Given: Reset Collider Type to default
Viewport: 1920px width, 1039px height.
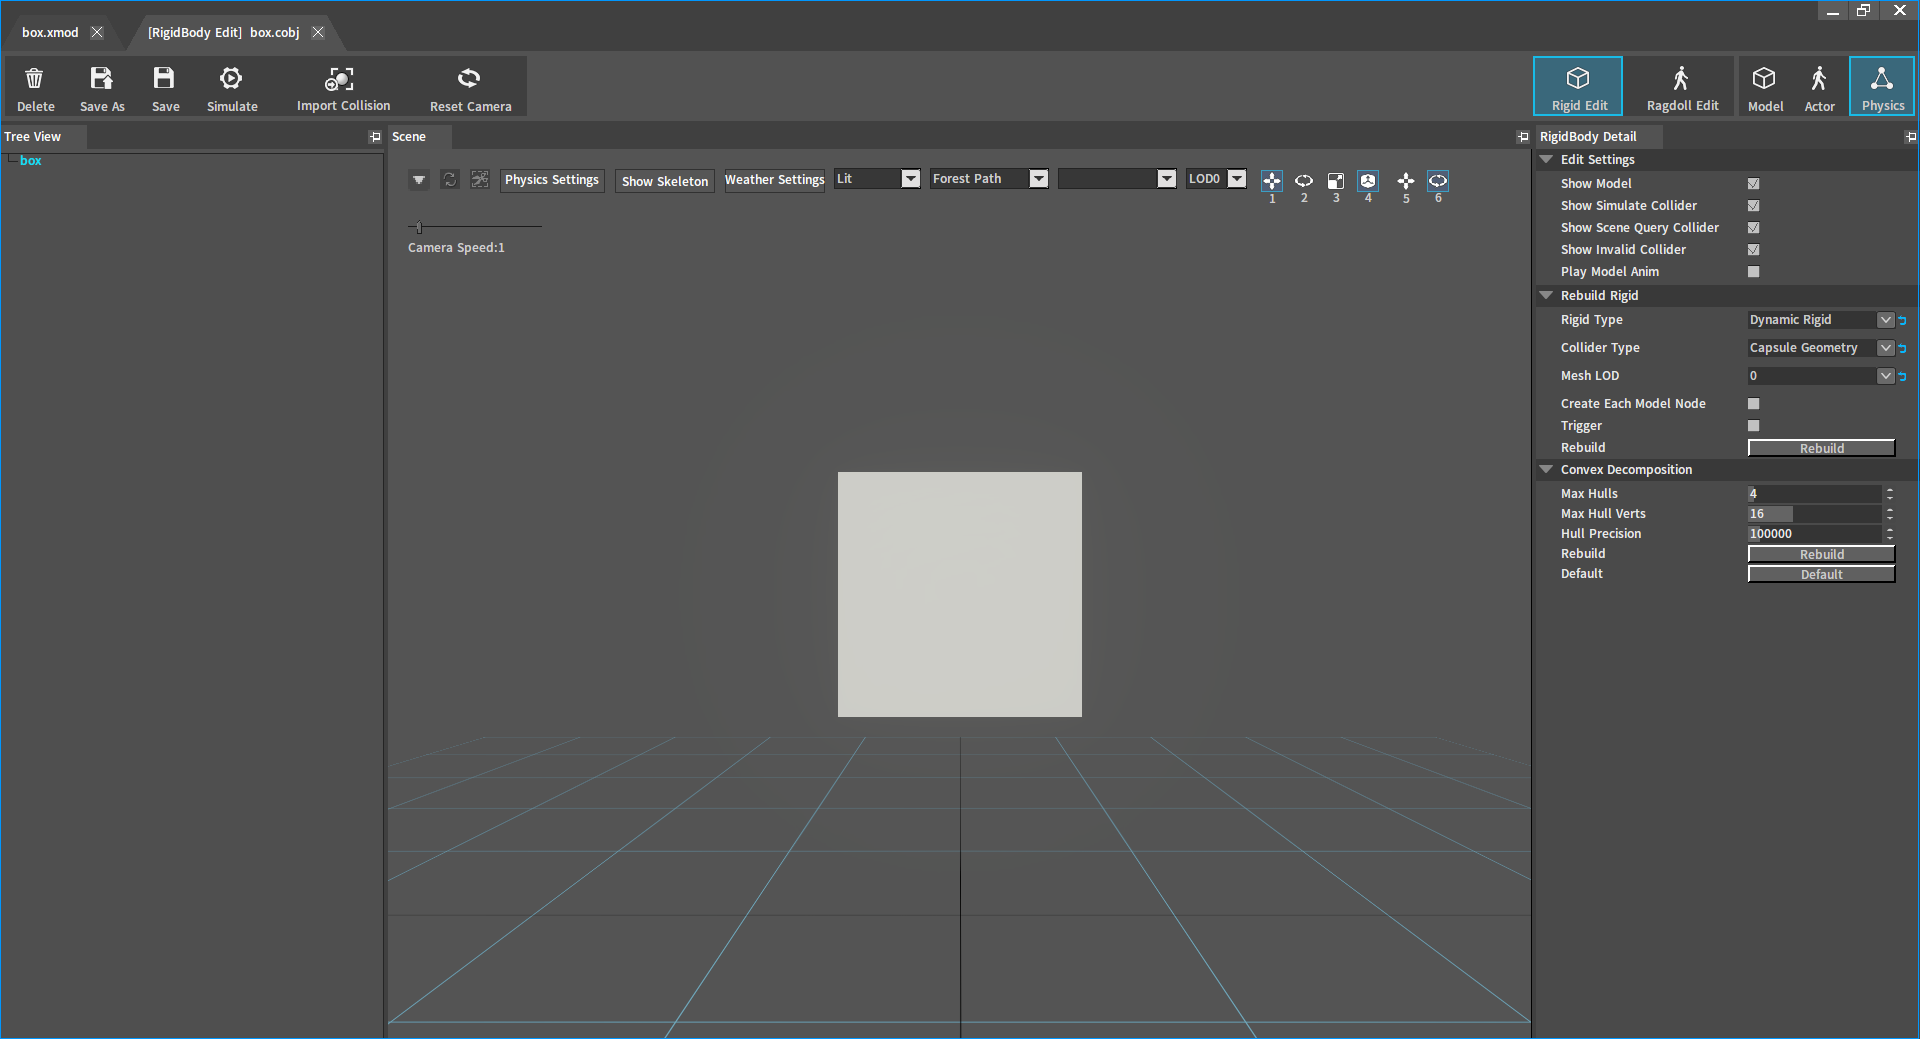Looking at the screenshot, I should coord(1902,349).
